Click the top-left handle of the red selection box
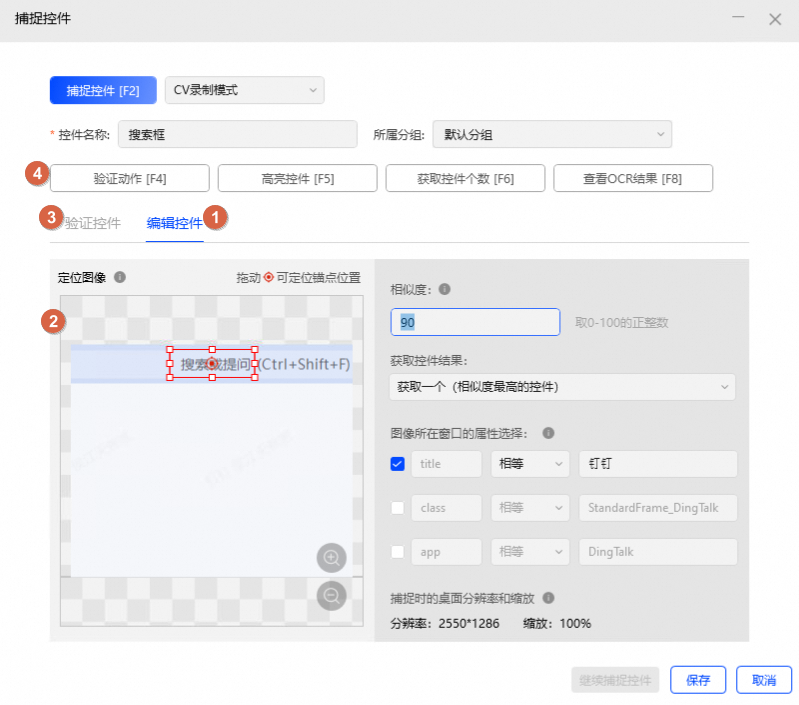Viewport: 799px width, 705px height. click(x=170, y=349)
